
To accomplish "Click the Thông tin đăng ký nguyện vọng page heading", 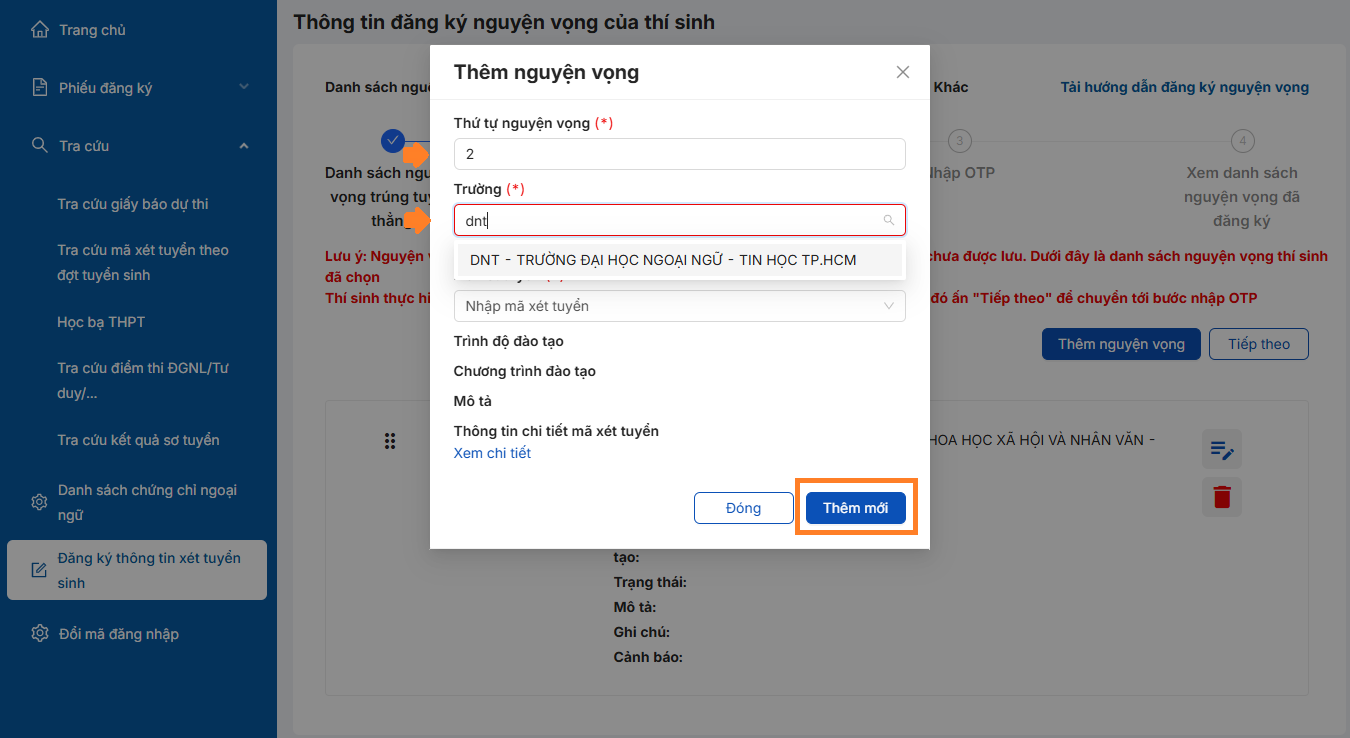I will (x=504, y=21).
